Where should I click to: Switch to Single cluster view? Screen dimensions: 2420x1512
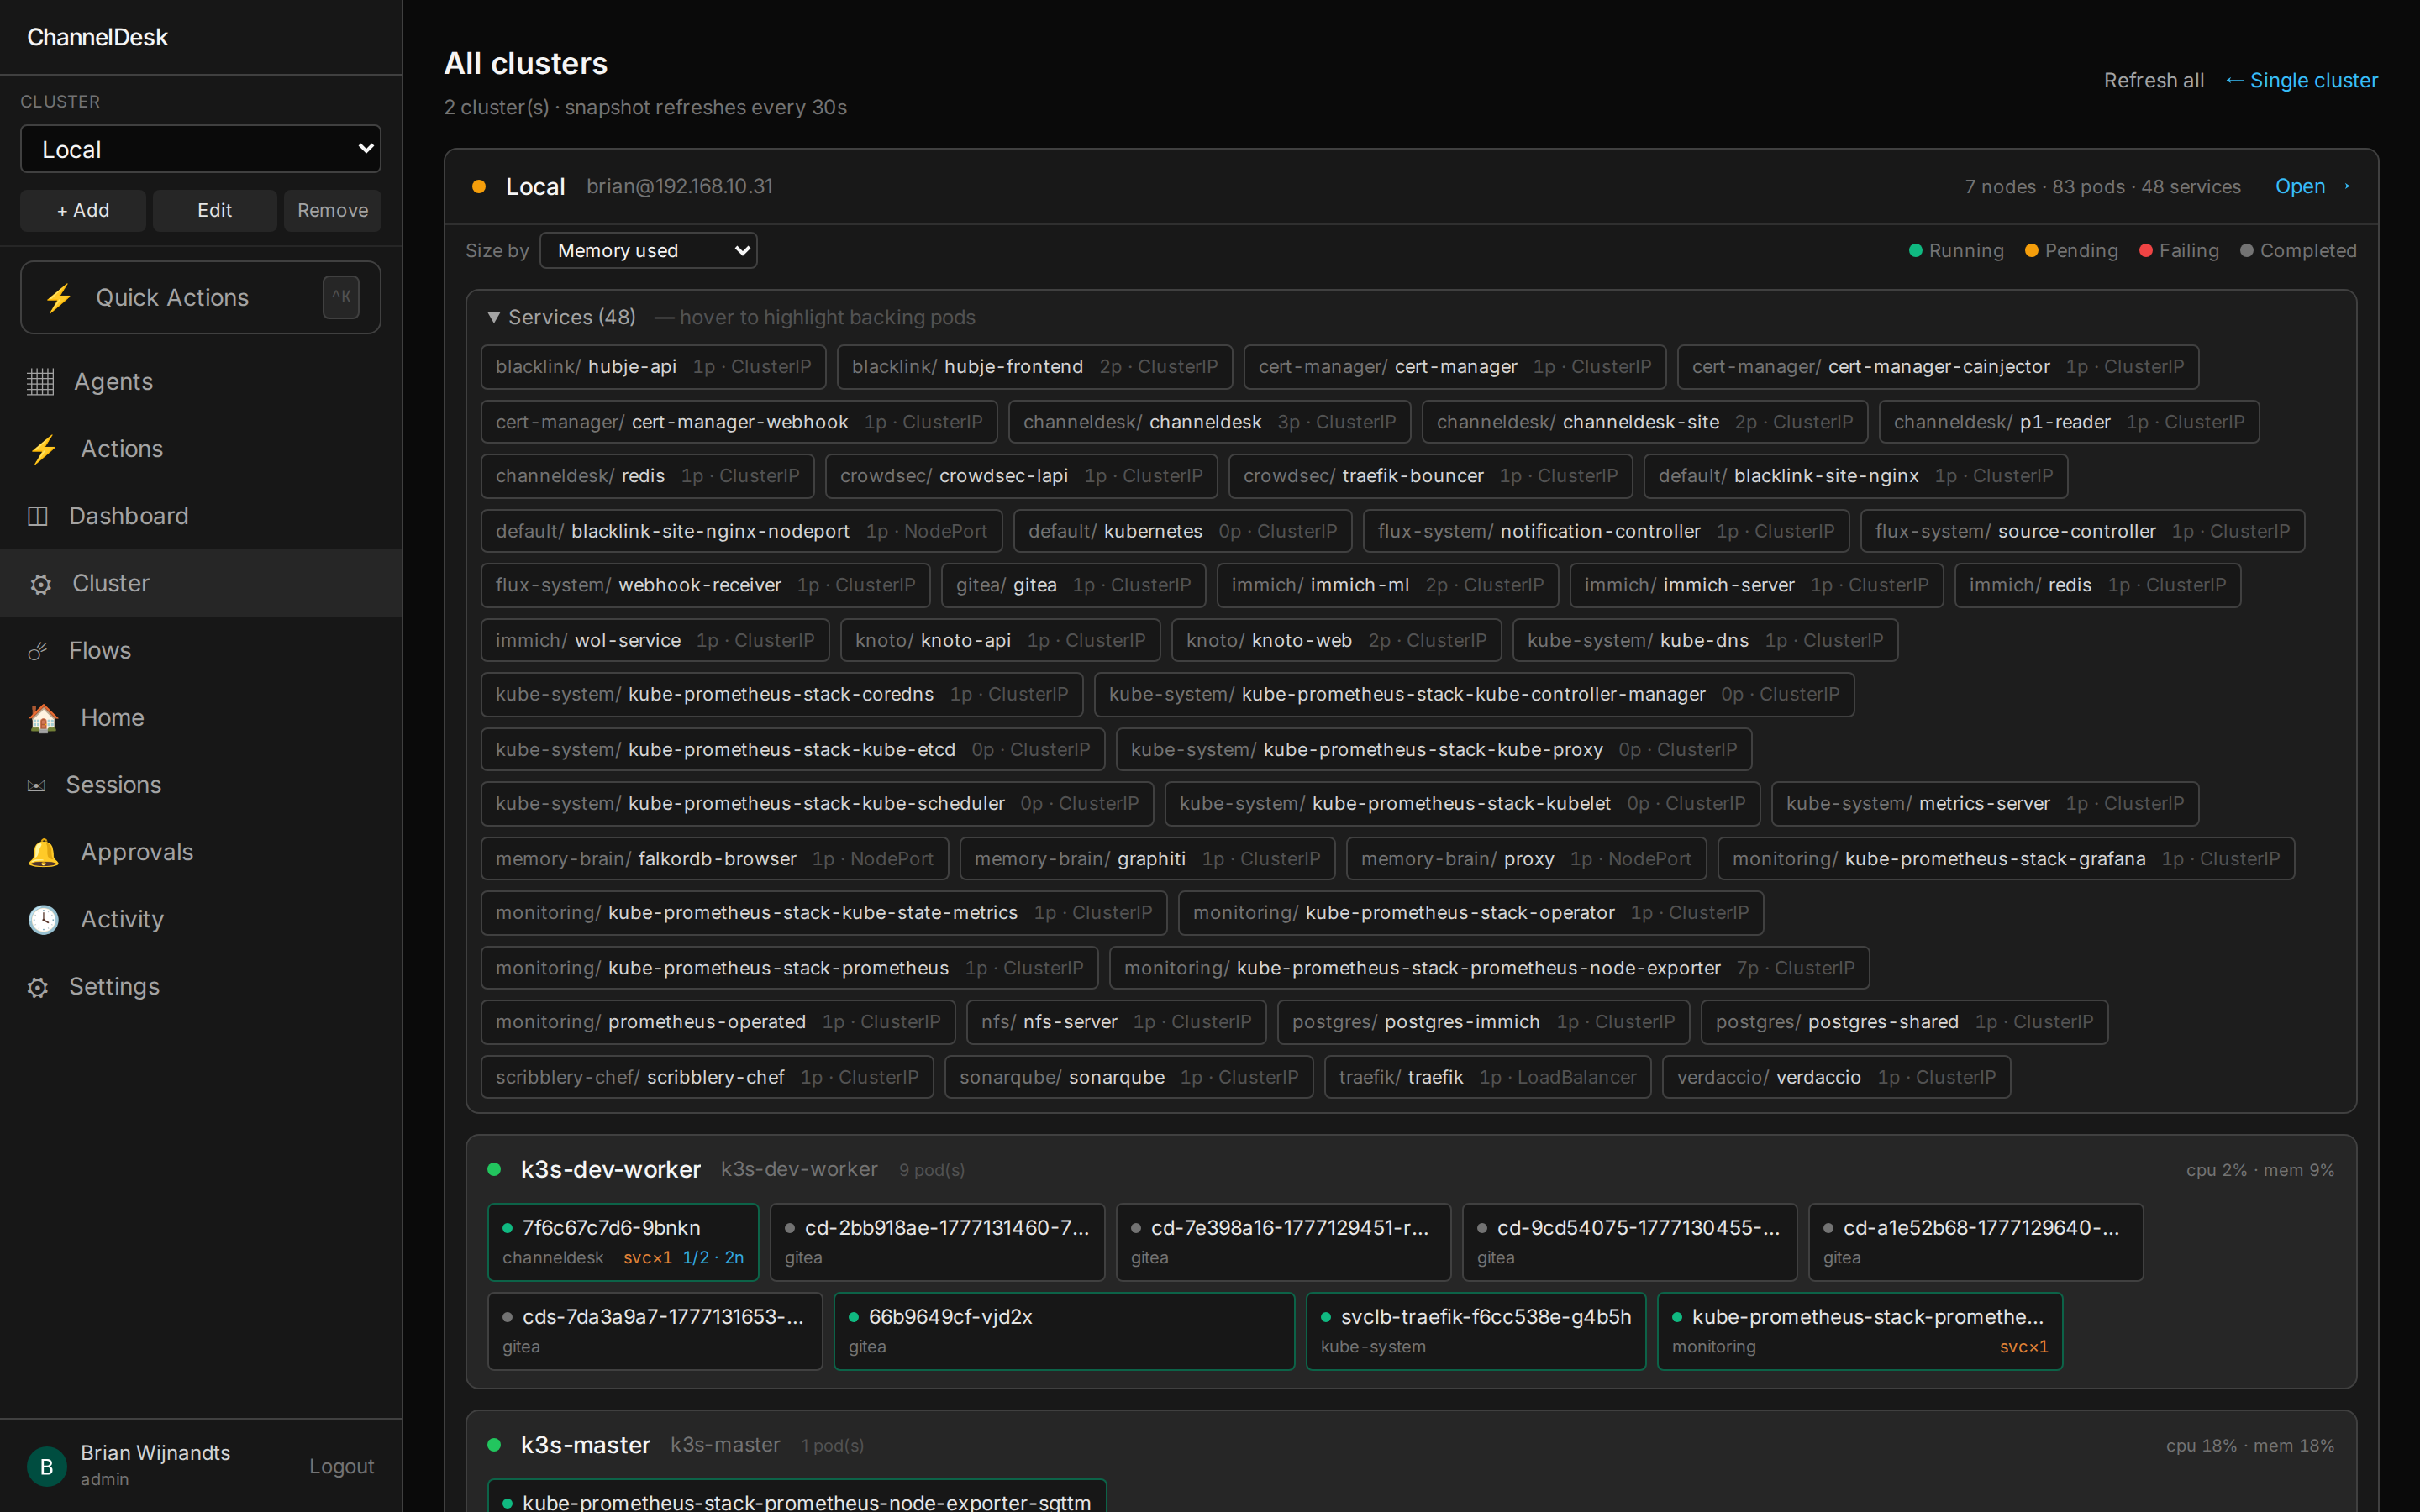[2302, 80]
